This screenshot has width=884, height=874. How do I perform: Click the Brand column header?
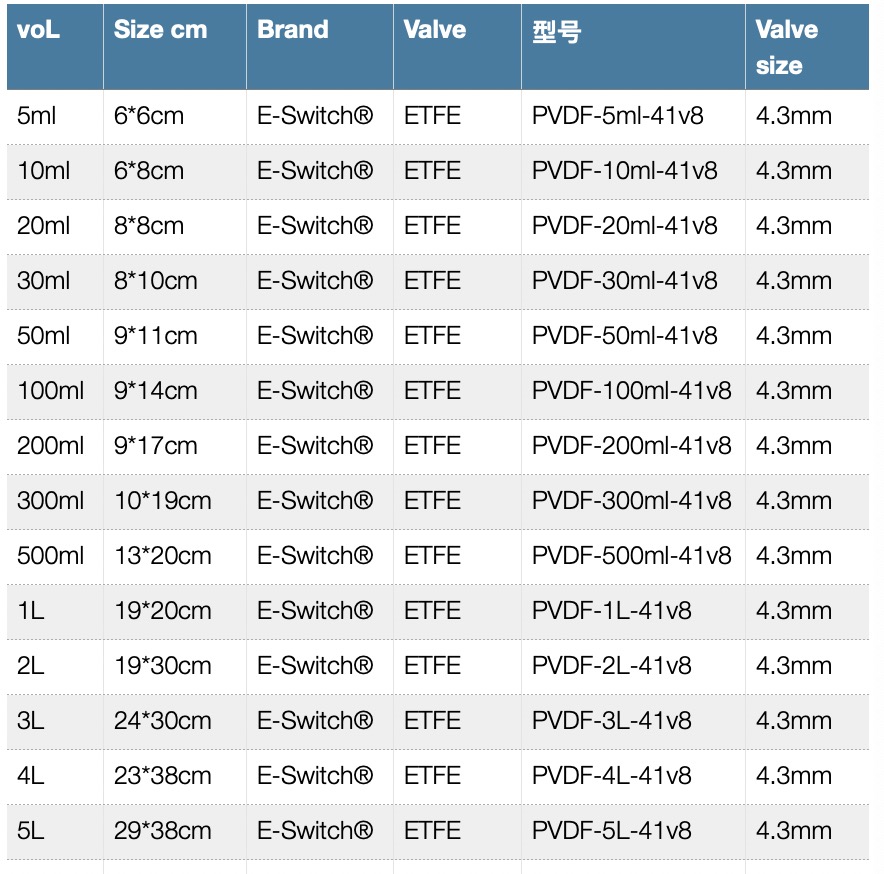pyautogui.click(x=292, y=30)
